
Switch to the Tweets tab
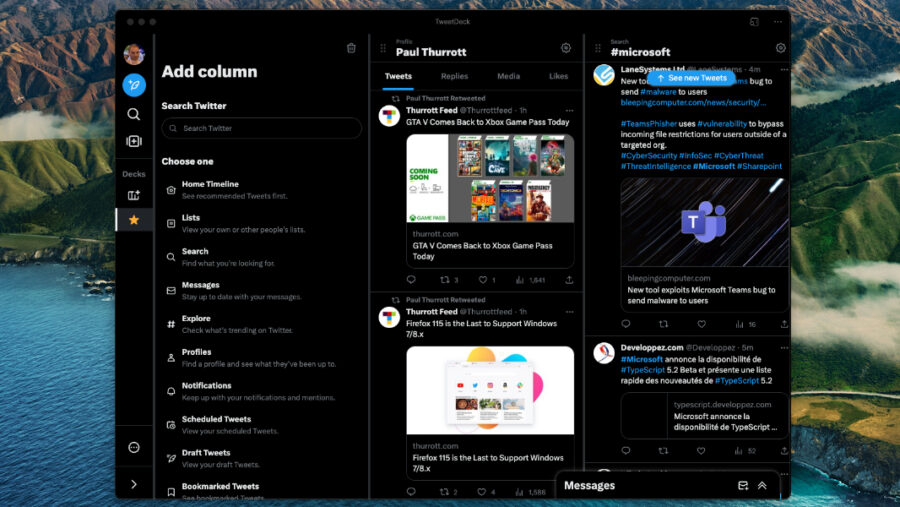(398, 76)
